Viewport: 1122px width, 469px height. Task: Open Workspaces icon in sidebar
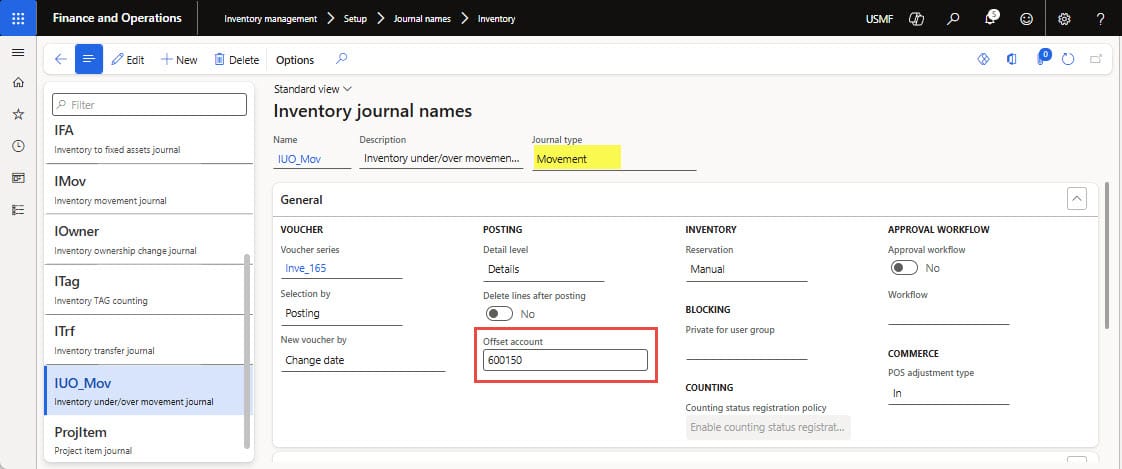[x=19, y=178]
